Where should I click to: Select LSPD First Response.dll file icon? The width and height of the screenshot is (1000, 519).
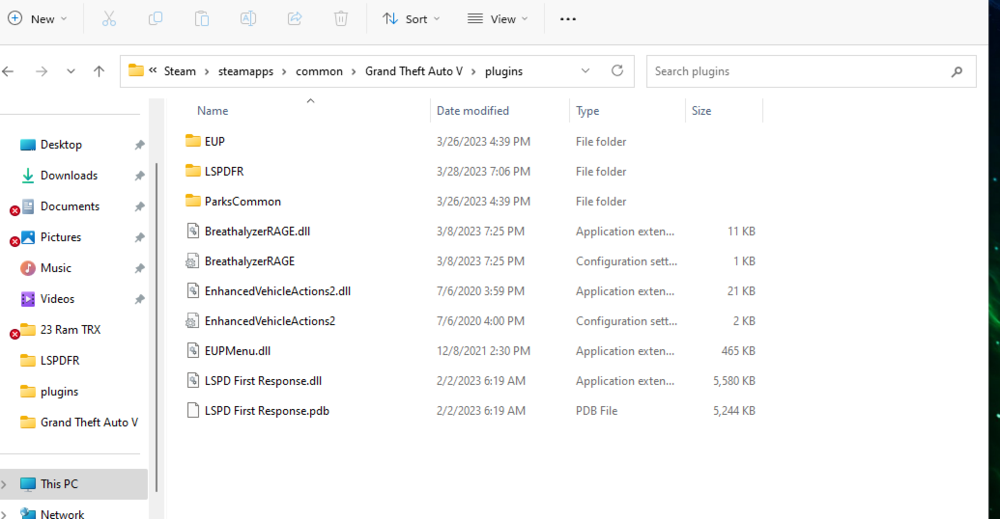pyautogui.click(x=193, y=381)
